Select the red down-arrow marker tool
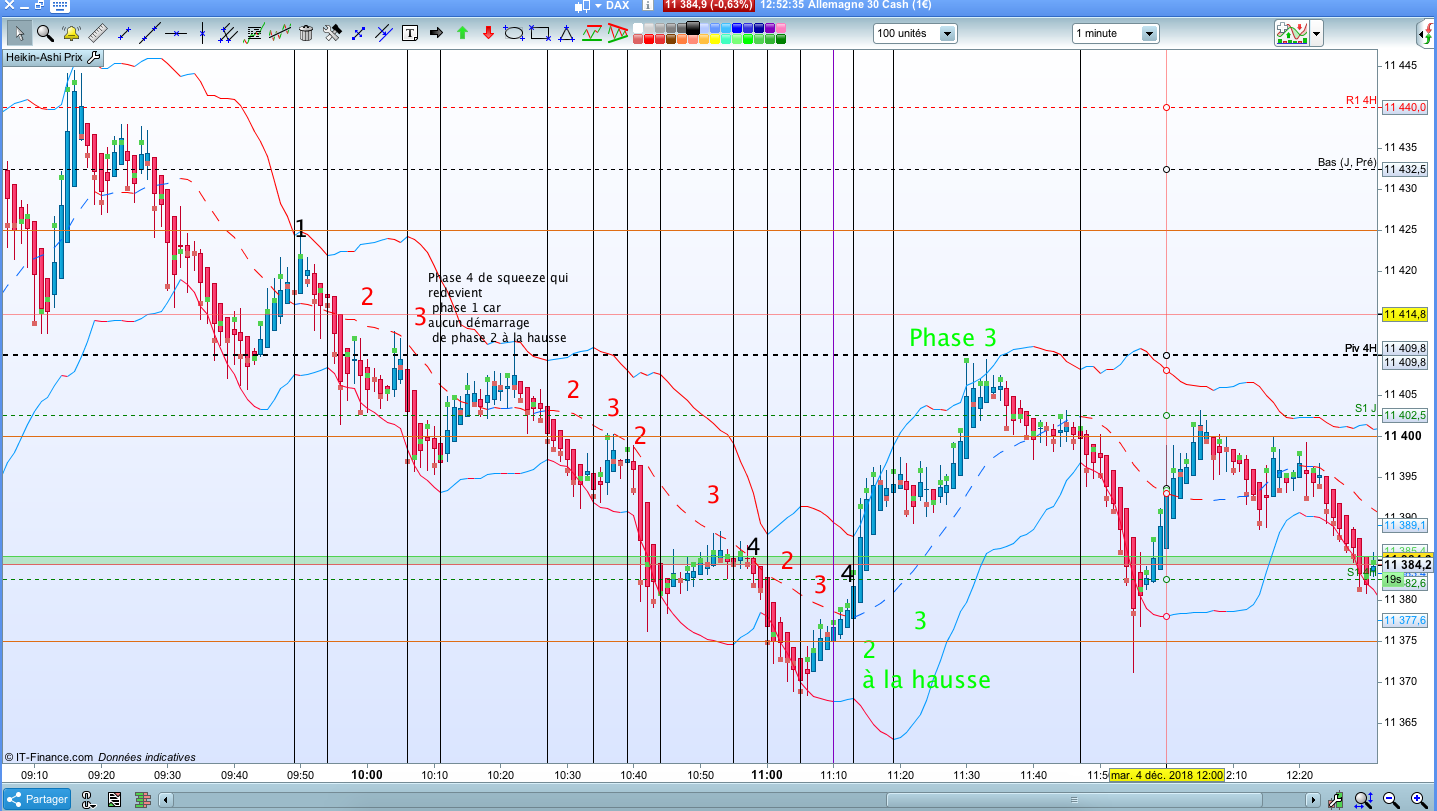 tap(488, 33)
